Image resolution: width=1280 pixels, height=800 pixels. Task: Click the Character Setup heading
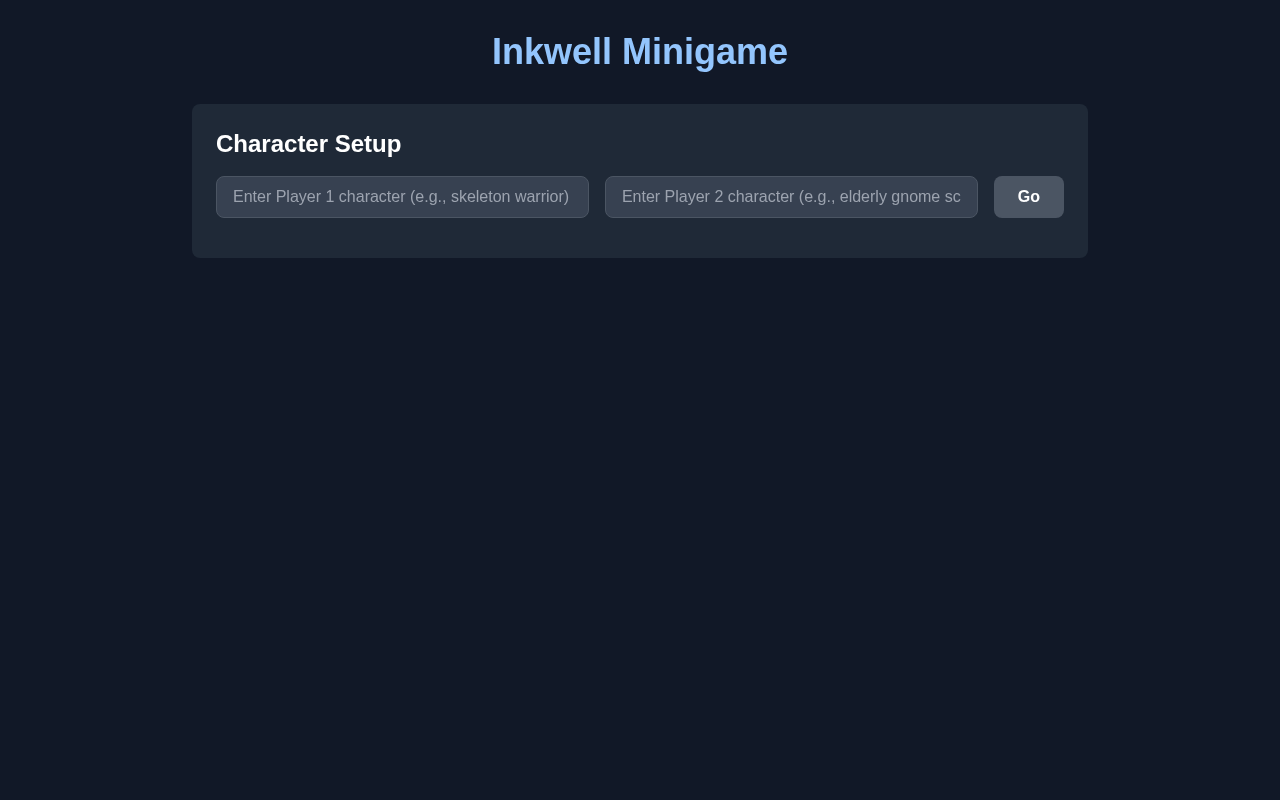pyautogui.click(x=308, y=144)
